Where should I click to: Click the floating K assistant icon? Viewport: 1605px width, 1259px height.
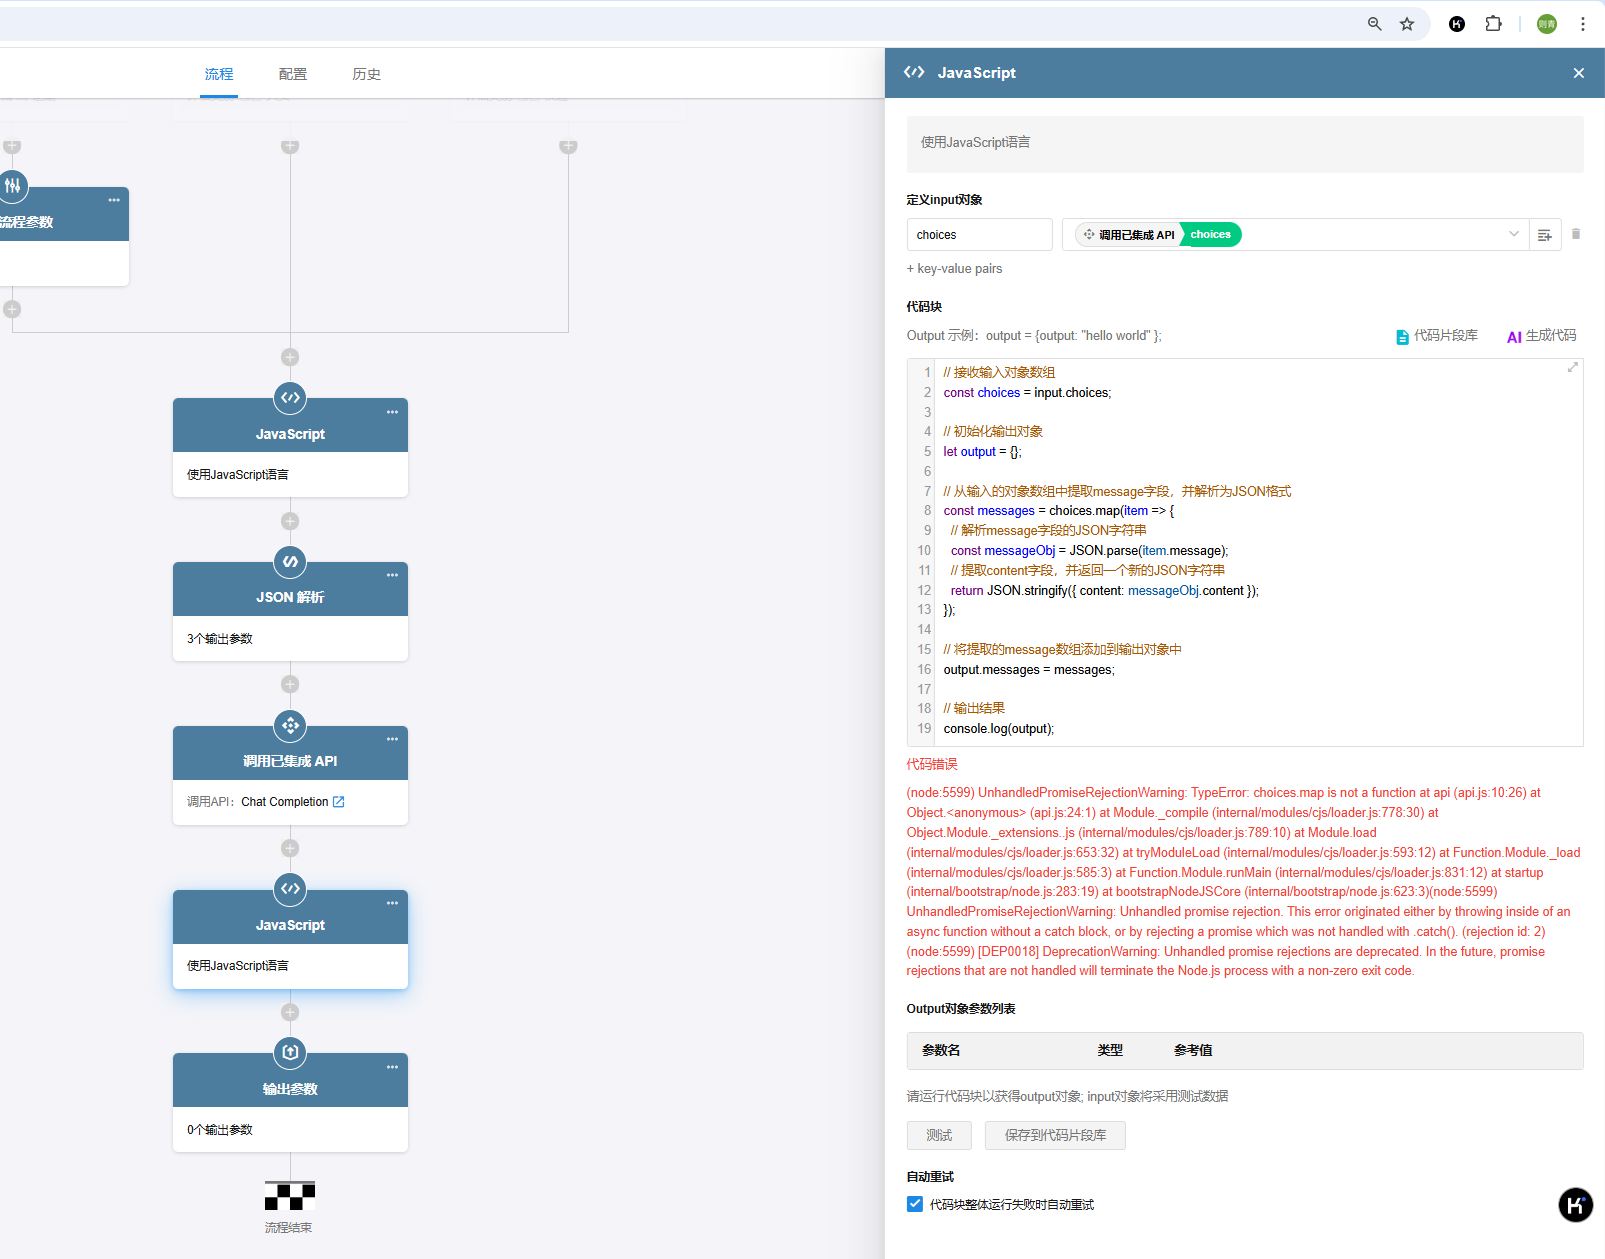tap(1575, 1205)
